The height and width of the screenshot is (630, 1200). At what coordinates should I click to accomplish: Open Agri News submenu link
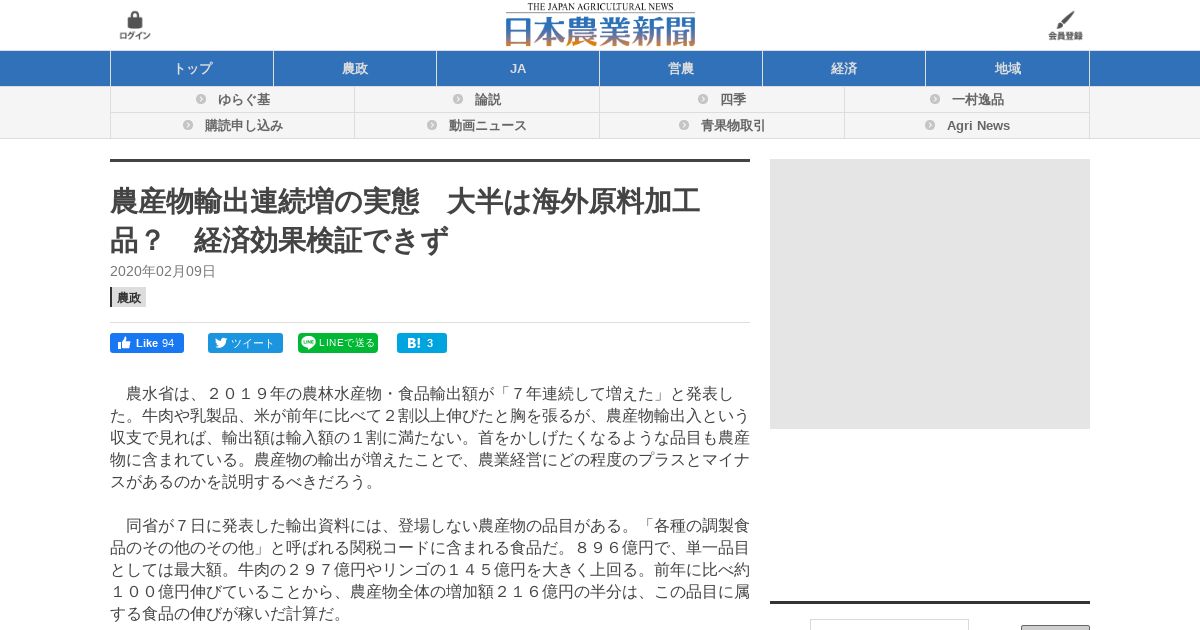pos(978,126)
